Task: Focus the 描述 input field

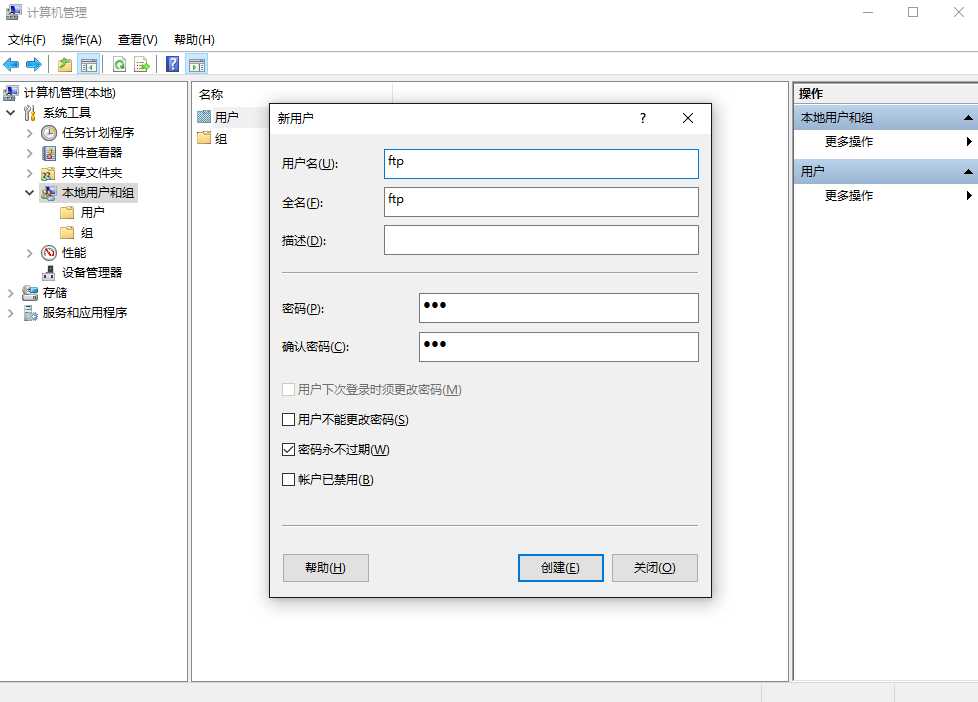Action: 541,240
